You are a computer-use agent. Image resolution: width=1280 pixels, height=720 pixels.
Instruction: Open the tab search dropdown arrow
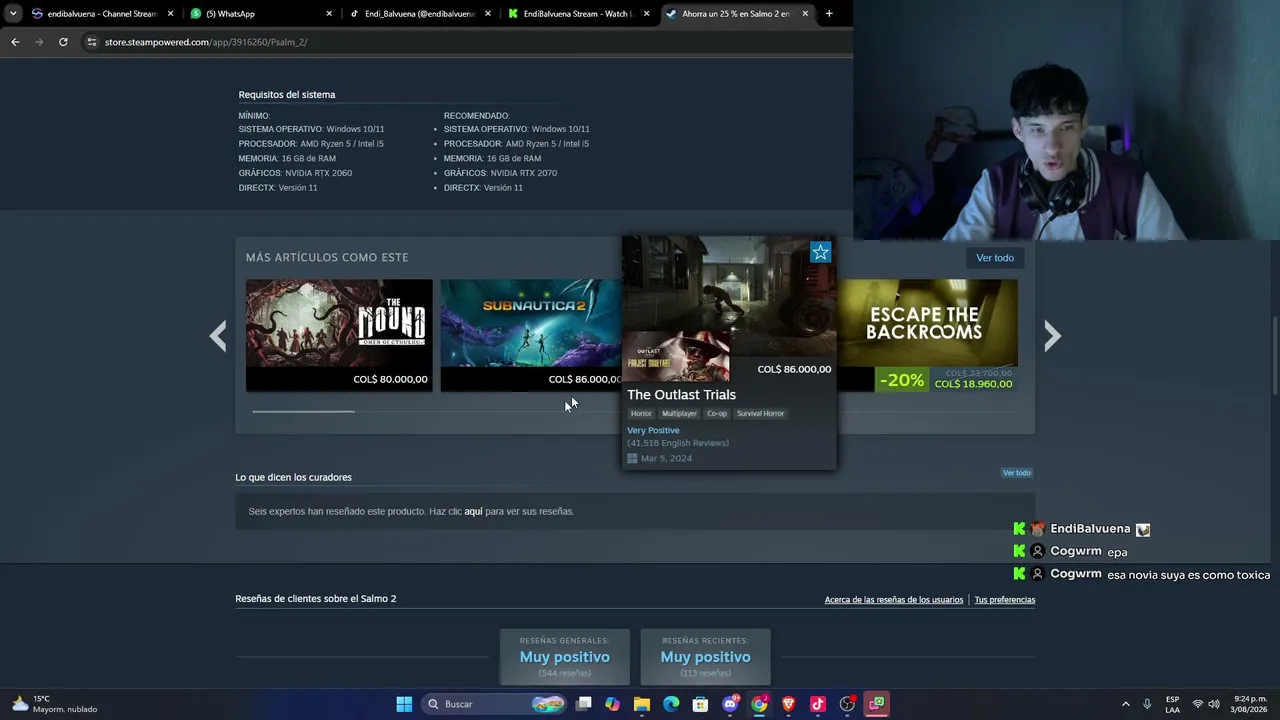[x=12, y=14]
